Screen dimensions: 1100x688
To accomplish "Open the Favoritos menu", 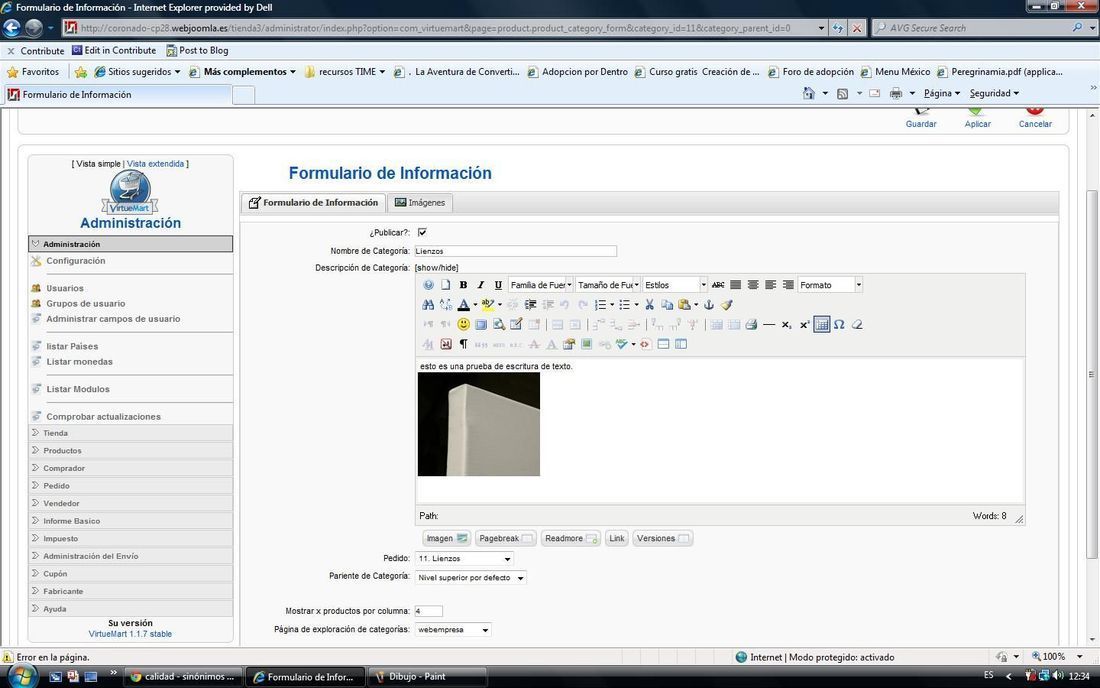I will [x=34, y=72].
